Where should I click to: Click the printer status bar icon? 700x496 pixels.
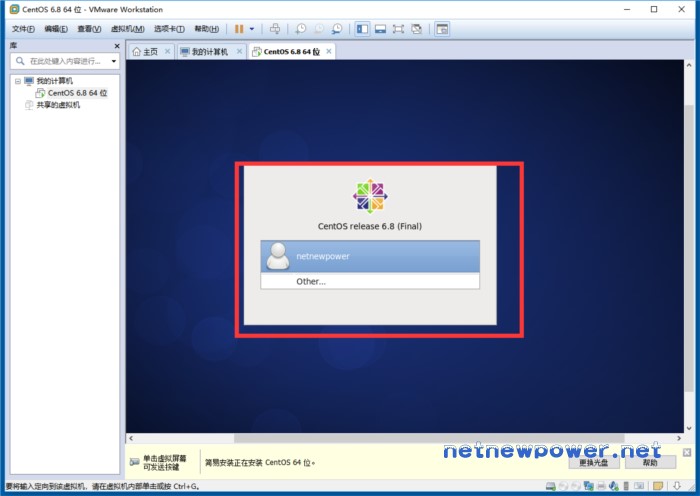click(x=601, y=486)
